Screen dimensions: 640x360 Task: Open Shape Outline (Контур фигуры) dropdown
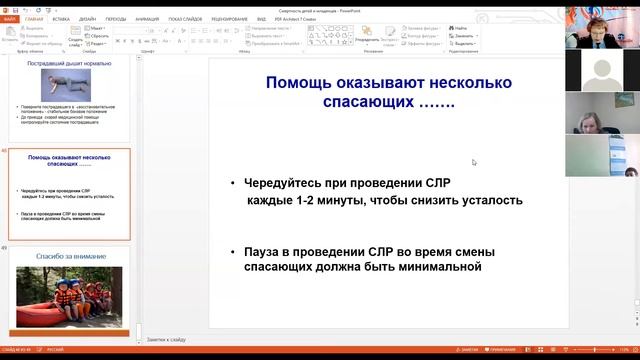[x=420, y=36]
